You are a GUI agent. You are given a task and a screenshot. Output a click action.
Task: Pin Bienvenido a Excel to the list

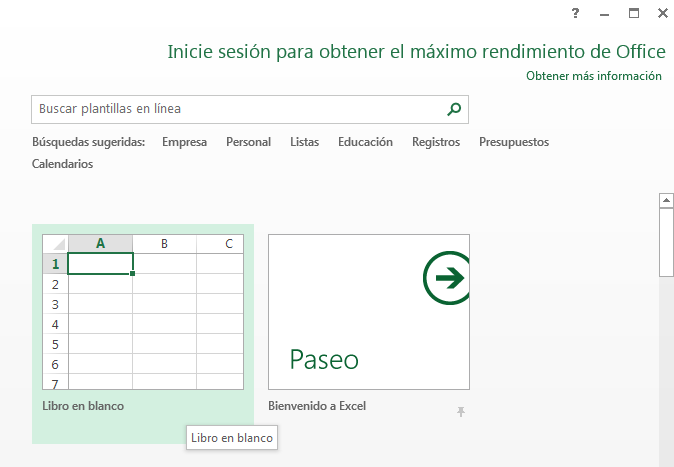pos(461,412)
